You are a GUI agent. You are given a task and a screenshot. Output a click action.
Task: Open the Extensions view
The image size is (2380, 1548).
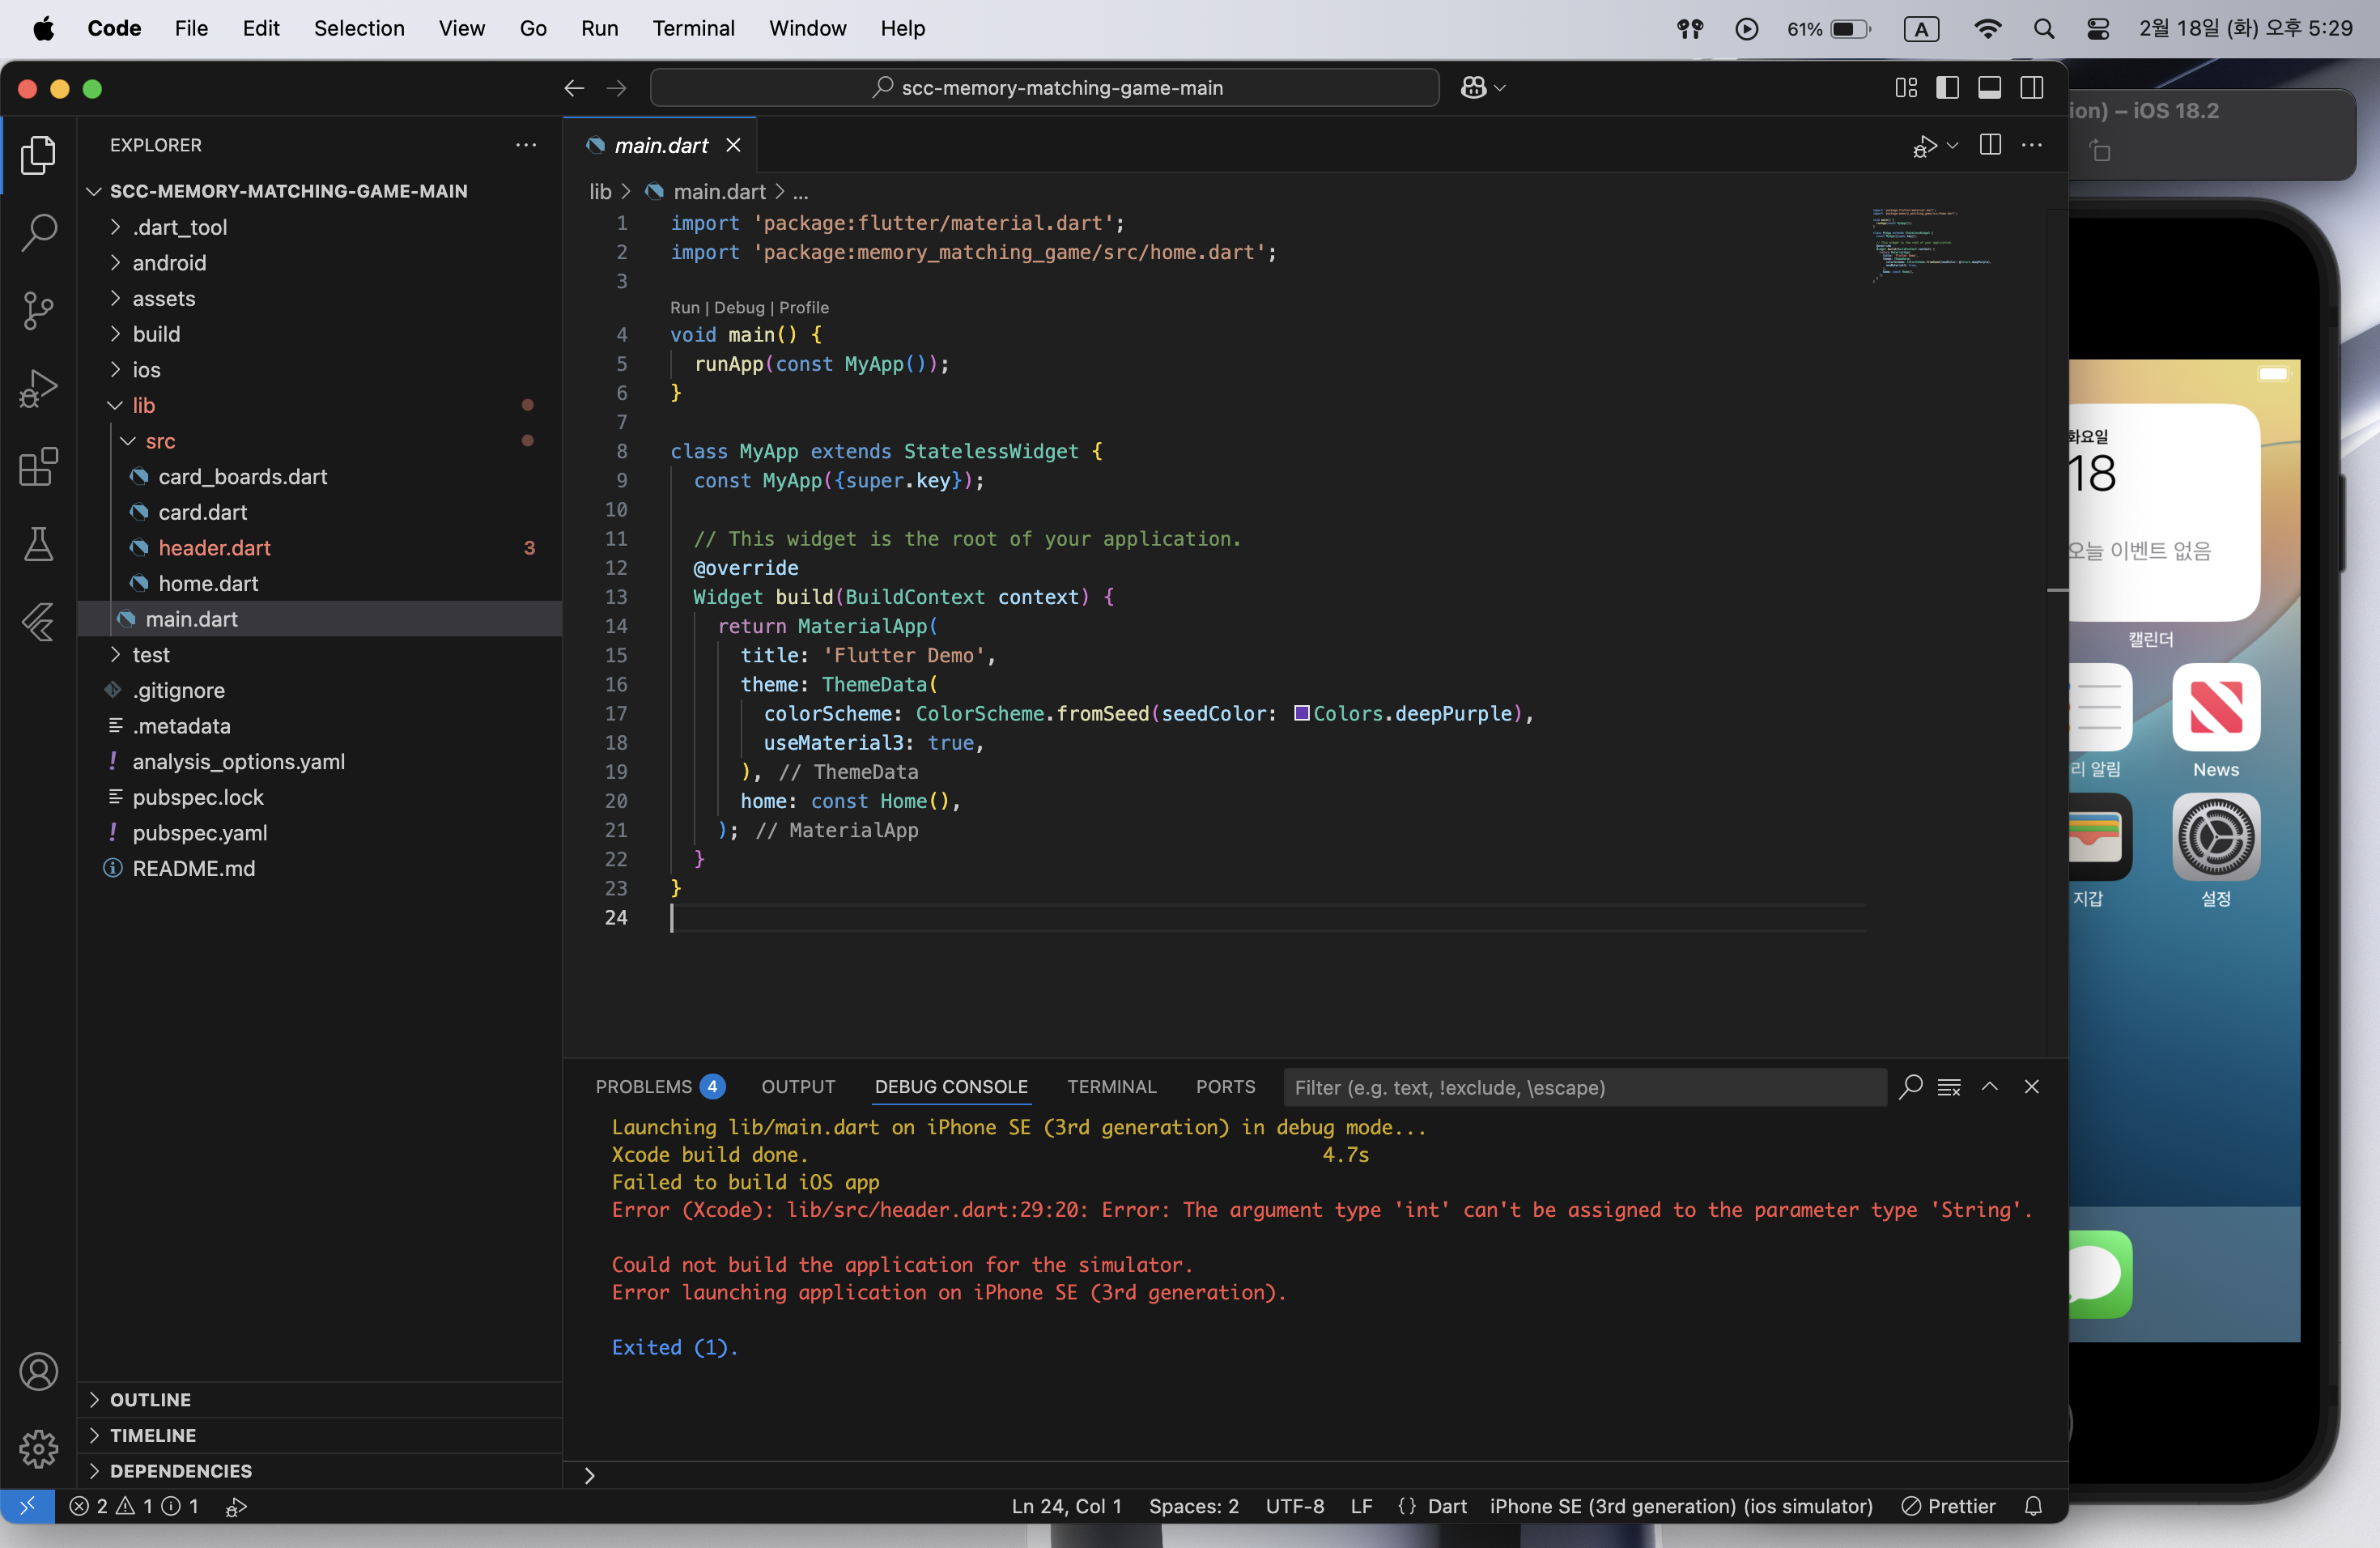tap(38, 466)
